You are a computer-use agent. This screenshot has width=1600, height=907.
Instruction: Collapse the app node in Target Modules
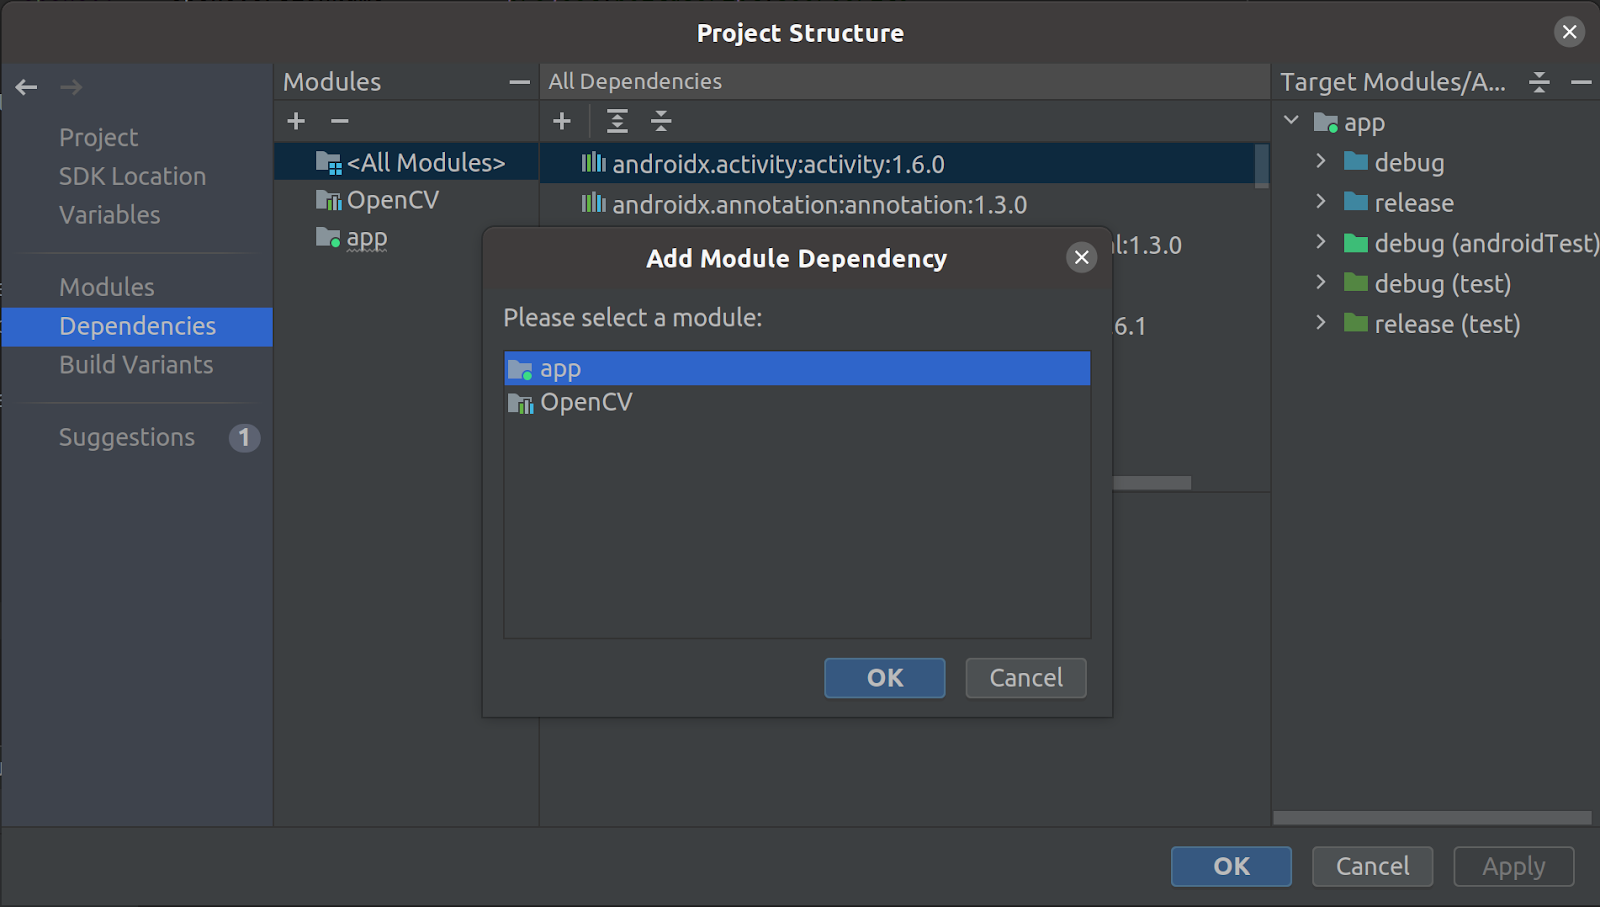click(x=1290, y=121)
